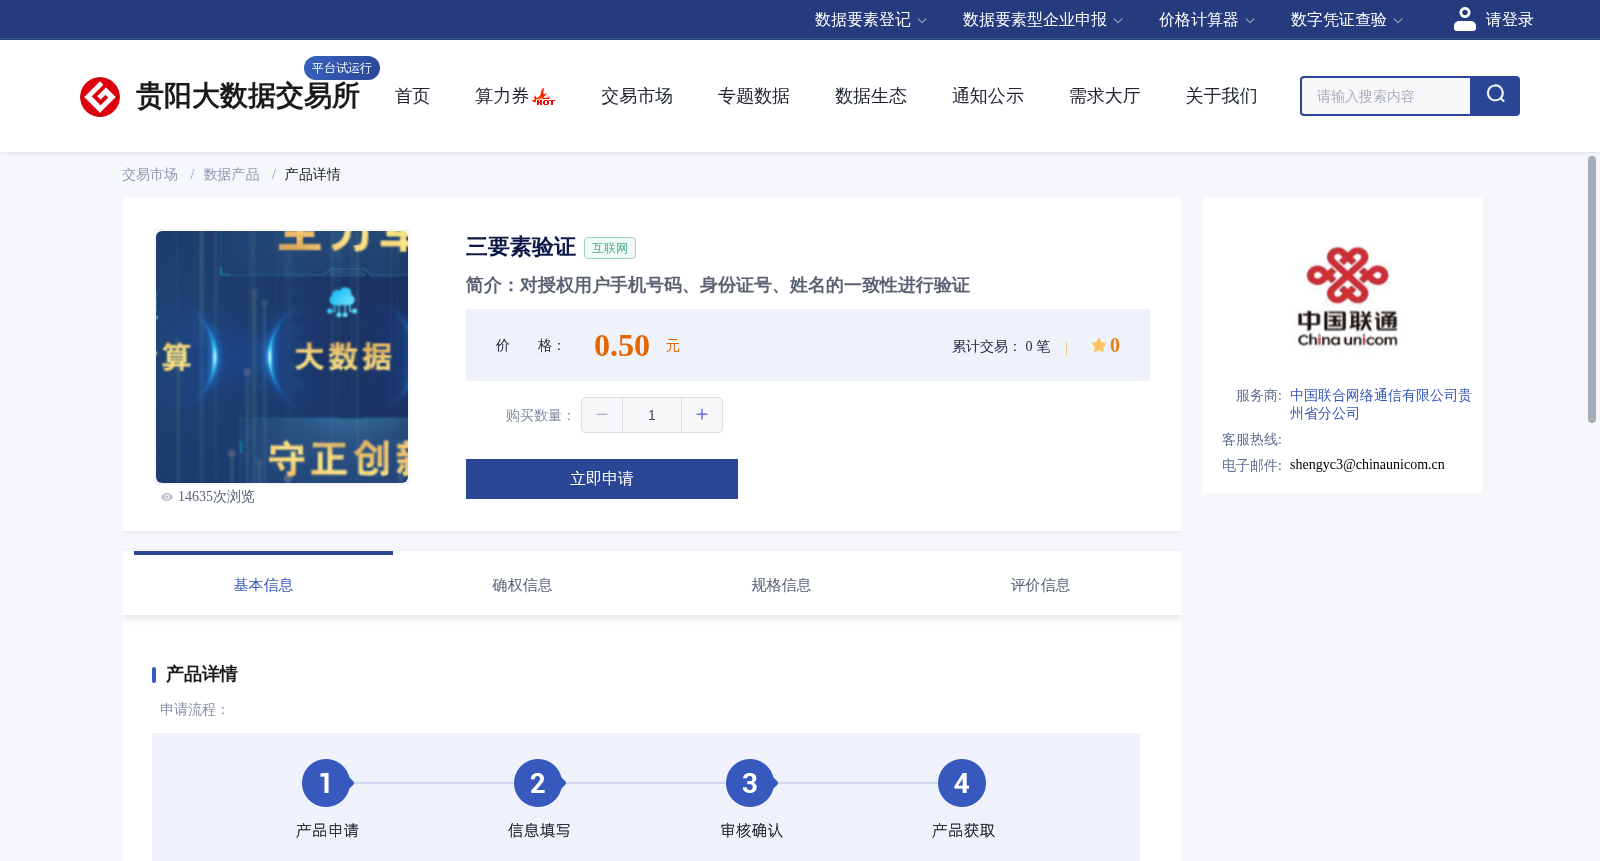The height and width of the screenshot is (861, 1600).
Task: Click the 请登录 link
Action: pyautogui.click(x=1509, y=20)
